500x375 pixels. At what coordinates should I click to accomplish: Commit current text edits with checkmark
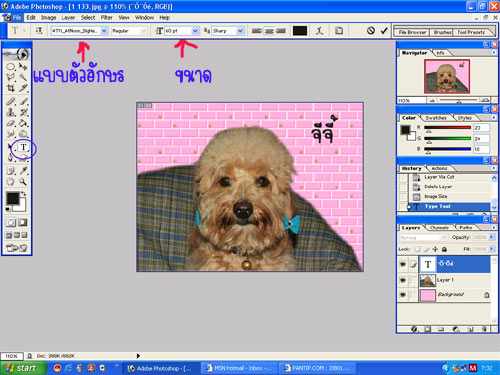384,31
